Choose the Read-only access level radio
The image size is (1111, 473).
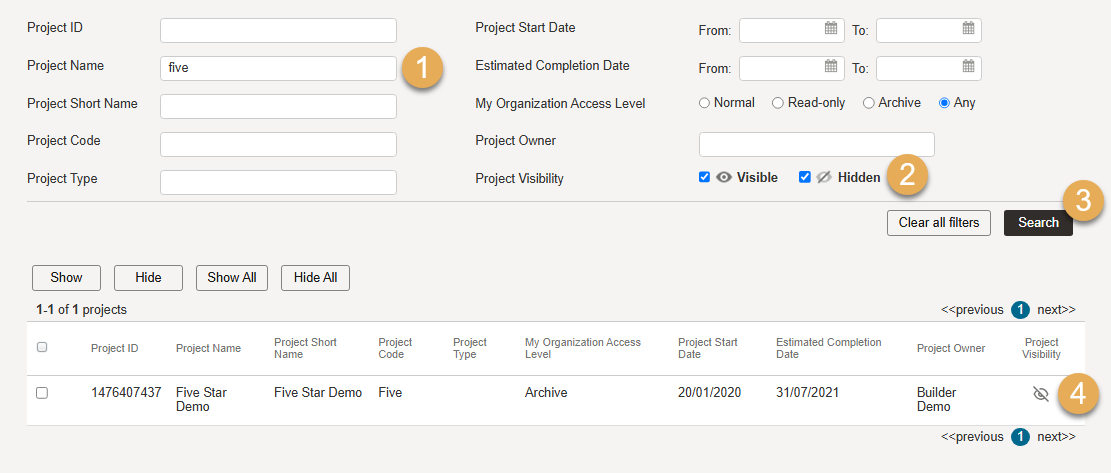tap(778, 103)
